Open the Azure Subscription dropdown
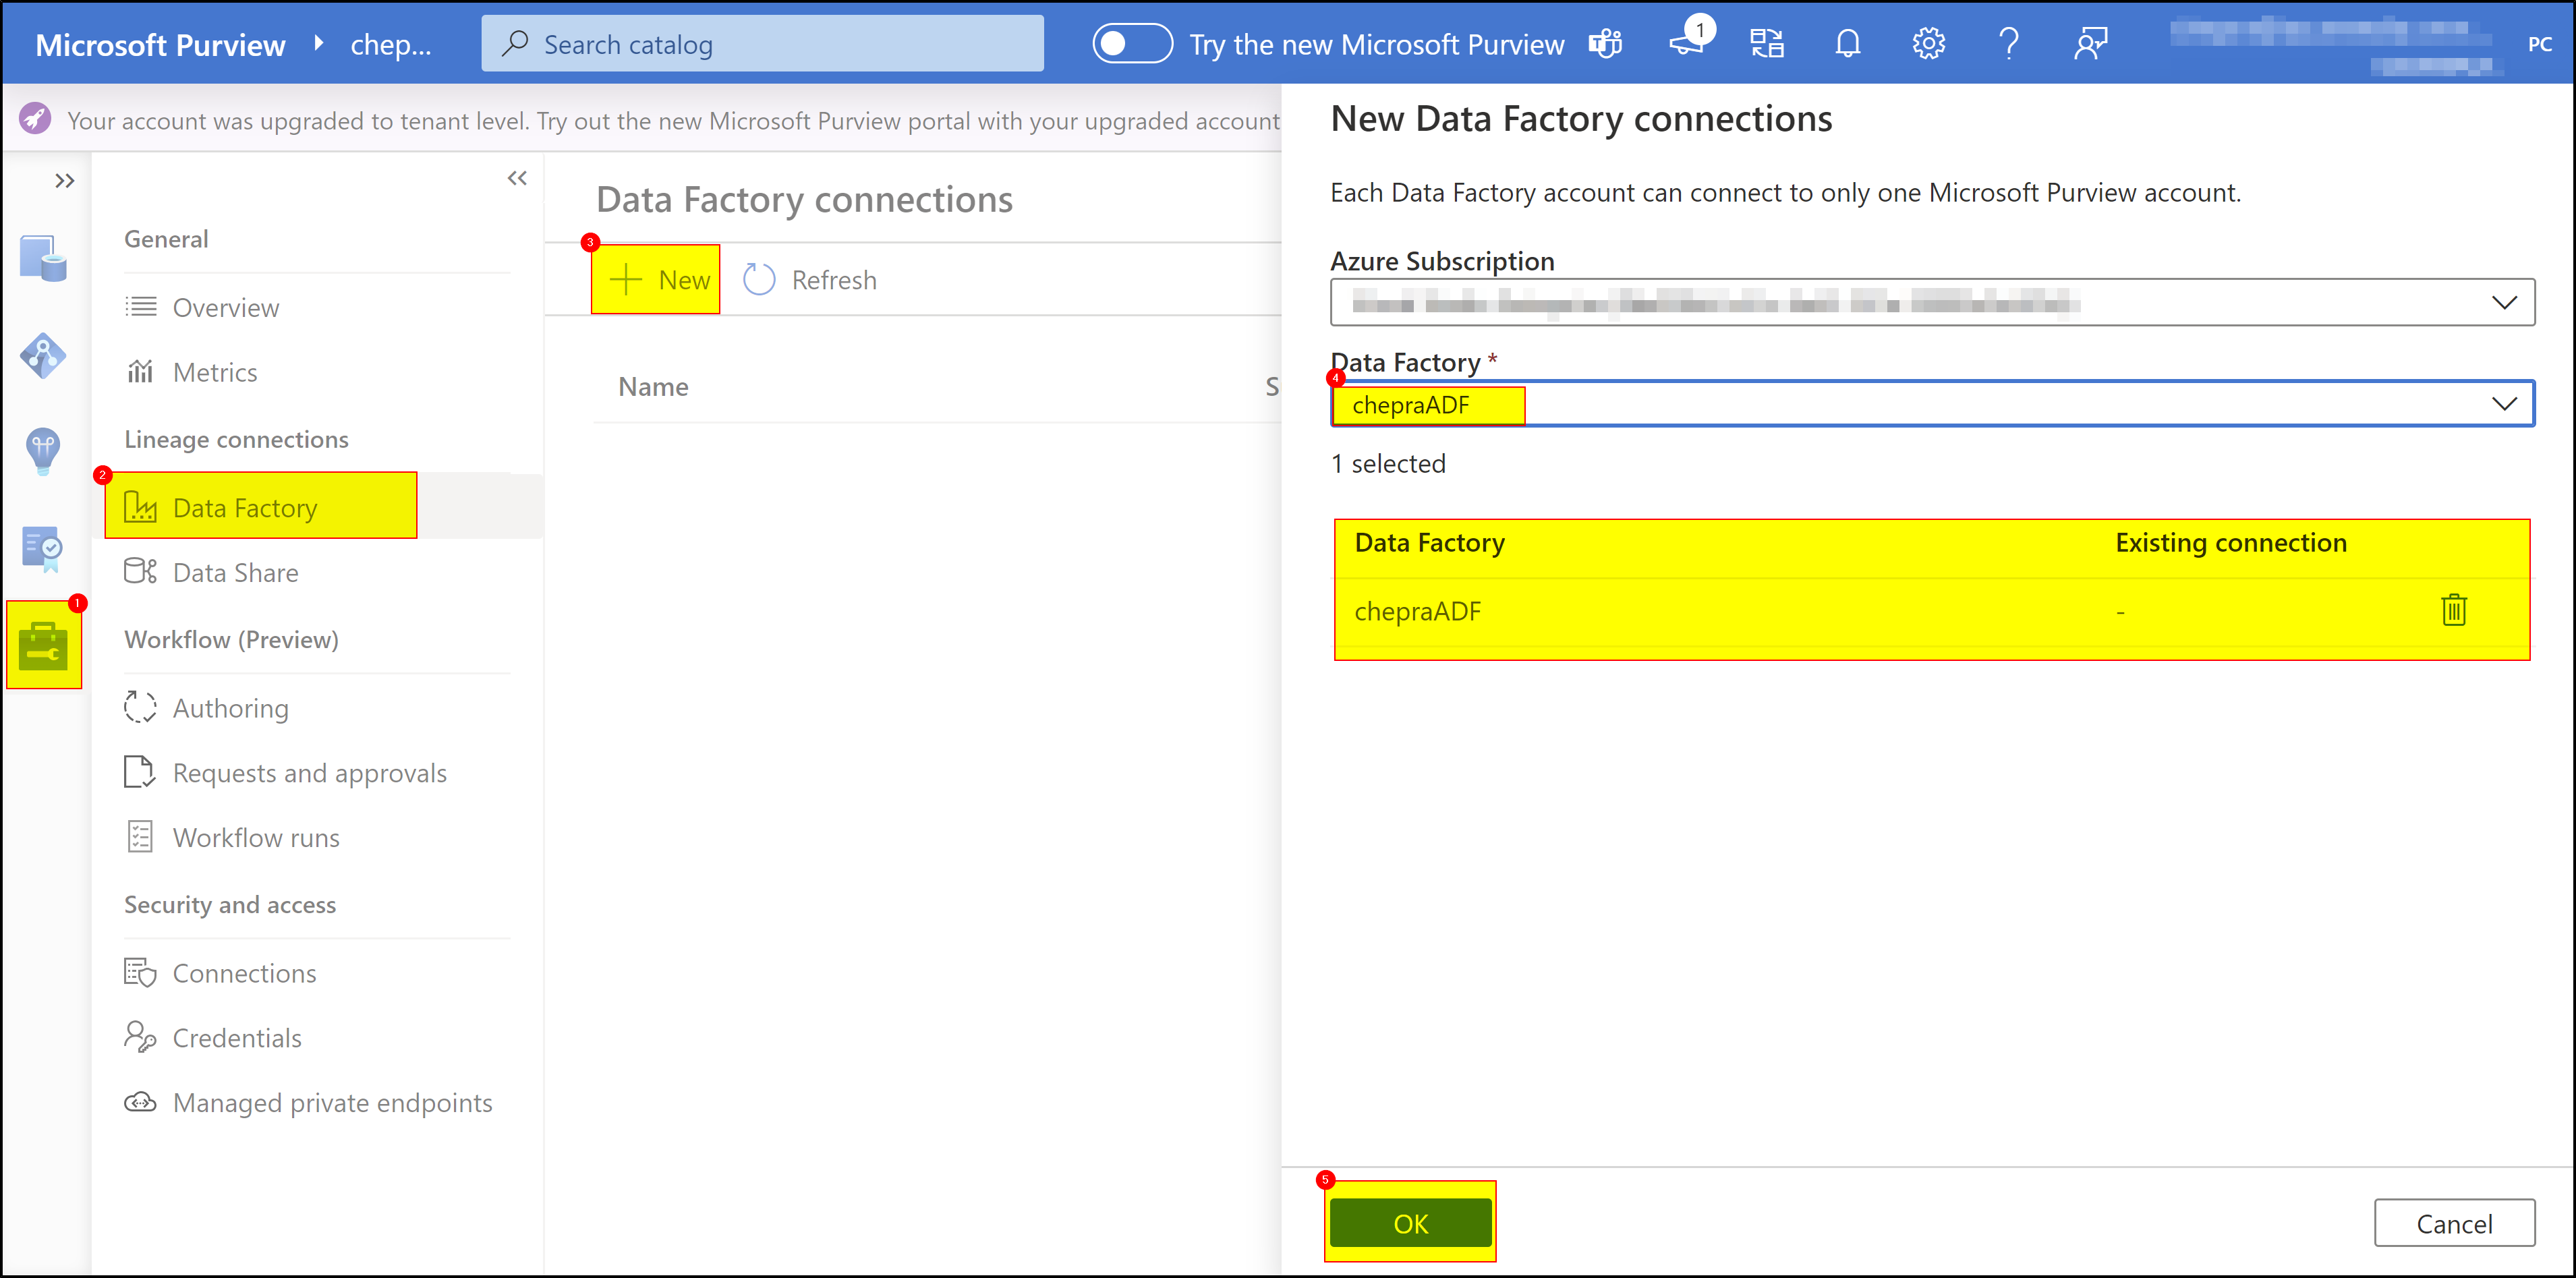 [x=1932, y=302]
